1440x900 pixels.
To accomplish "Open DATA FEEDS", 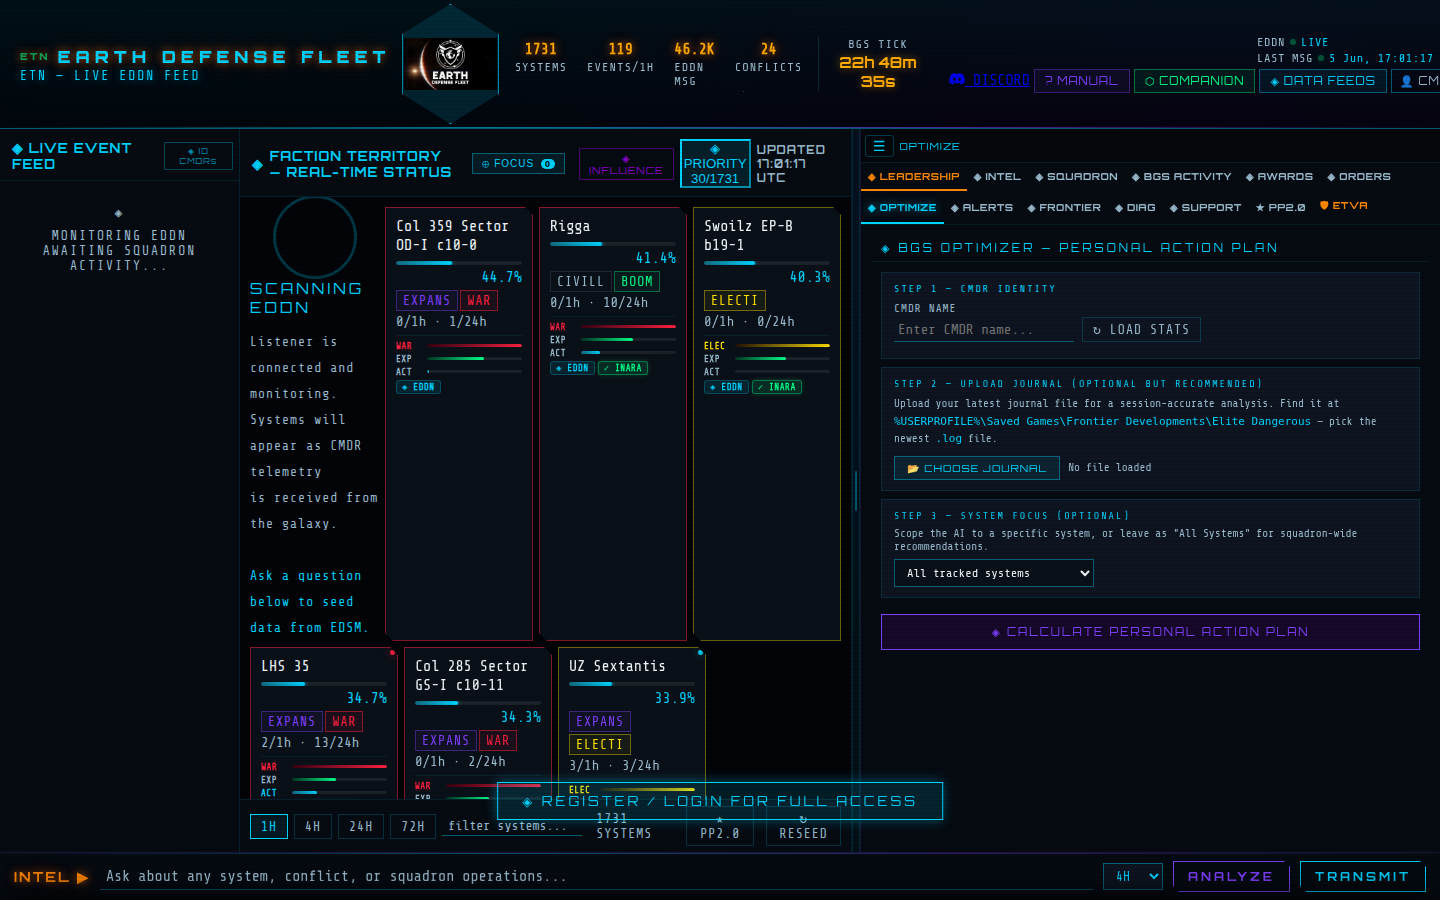I will (x=1322, y=80).
